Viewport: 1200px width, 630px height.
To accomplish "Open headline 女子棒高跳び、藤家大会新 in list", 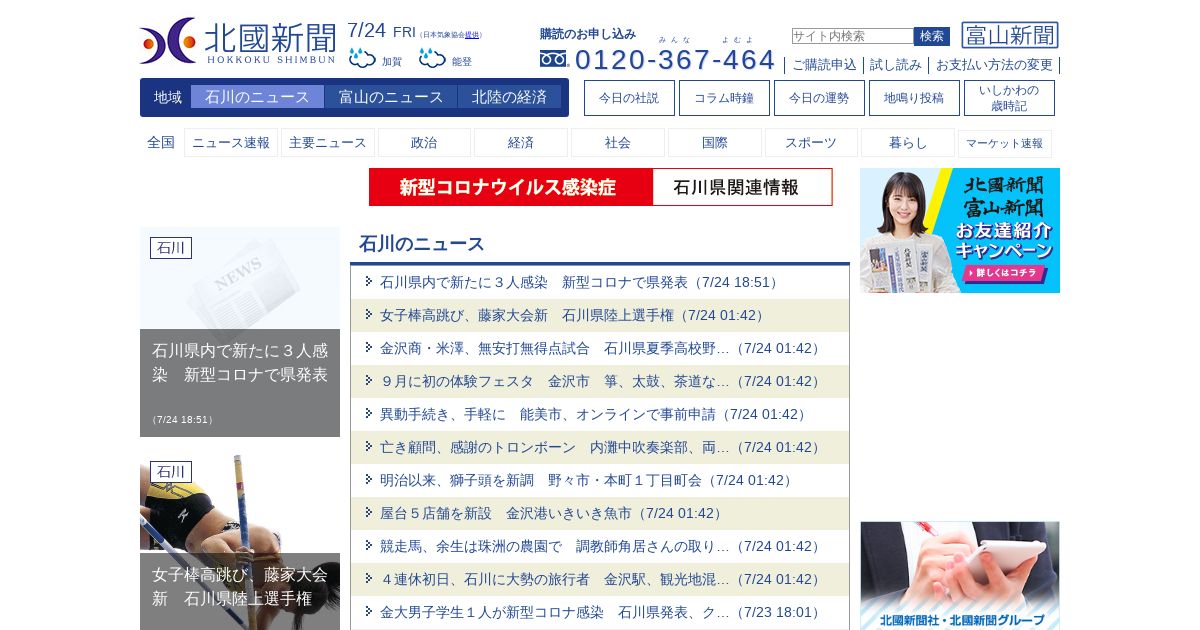I will click(x=573, y=315).
